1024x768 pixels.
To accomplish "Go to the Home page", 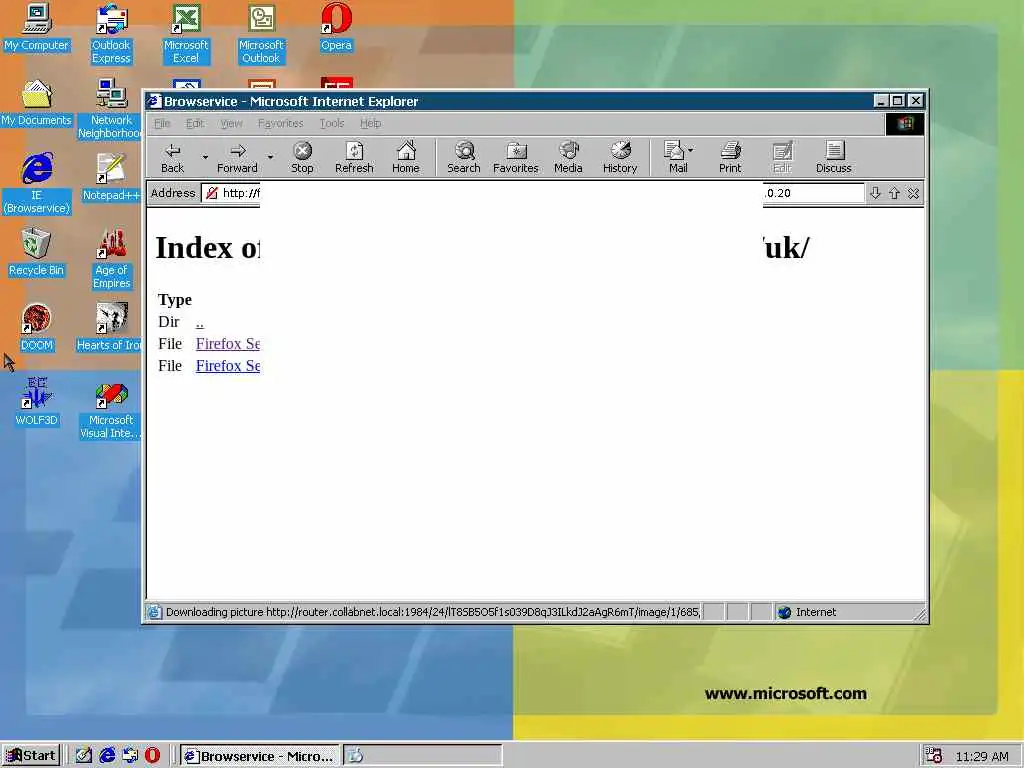I will click(x=406, y=158).
